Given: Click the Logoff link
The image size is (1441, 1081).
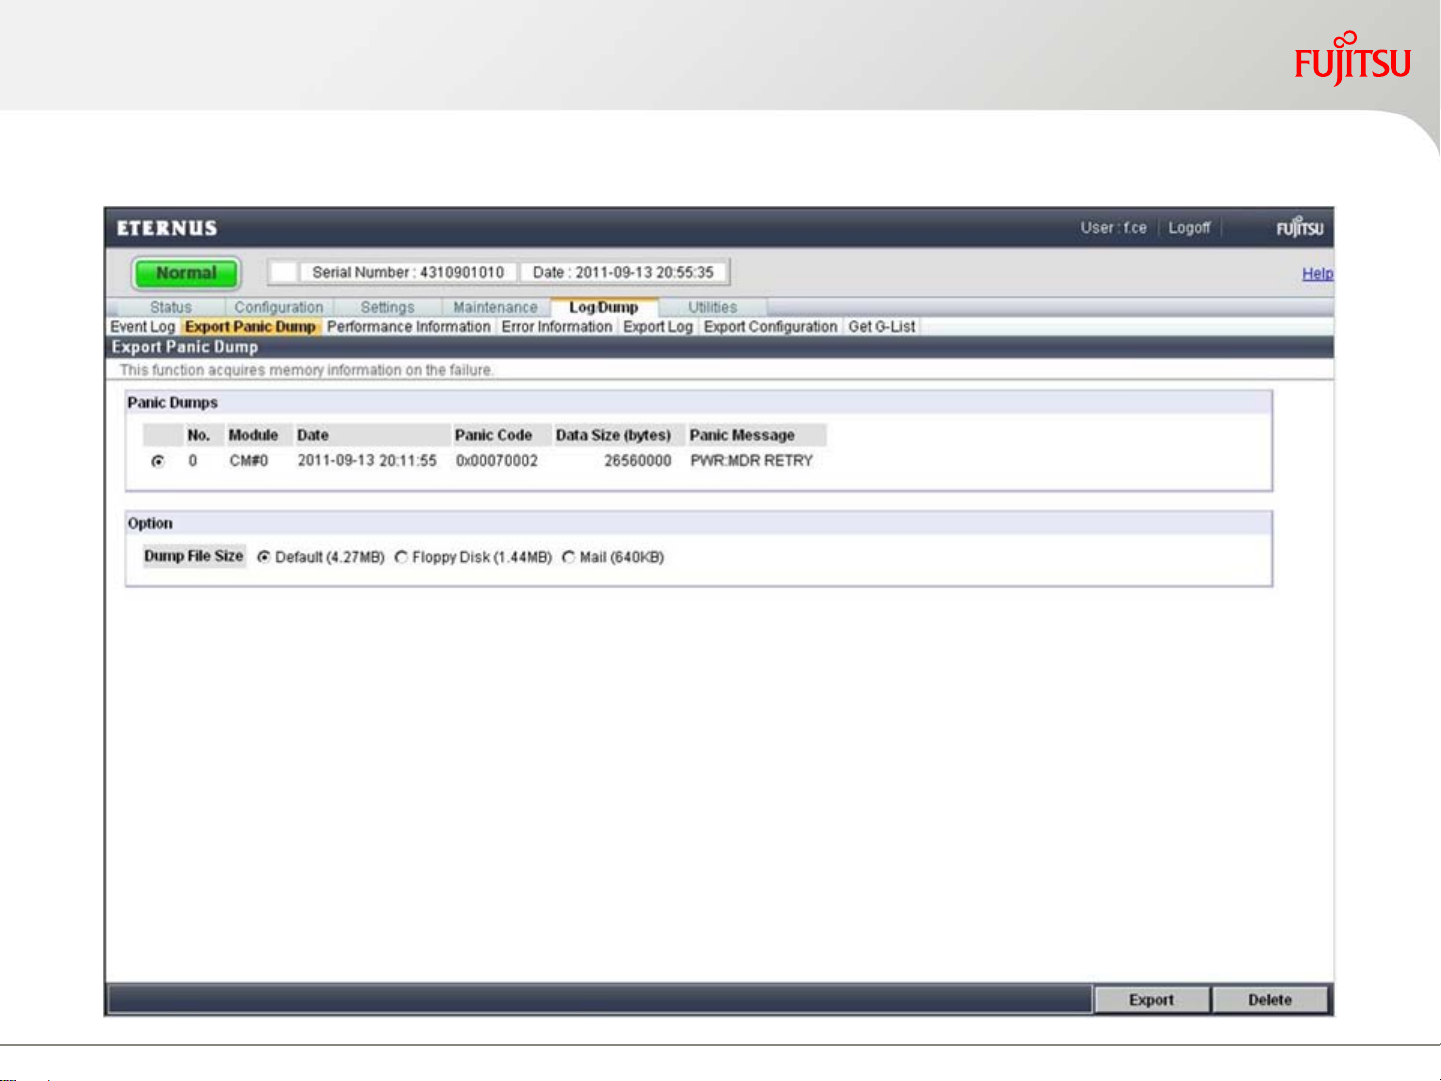Looking at the screenshot, I should point(1189,228).
